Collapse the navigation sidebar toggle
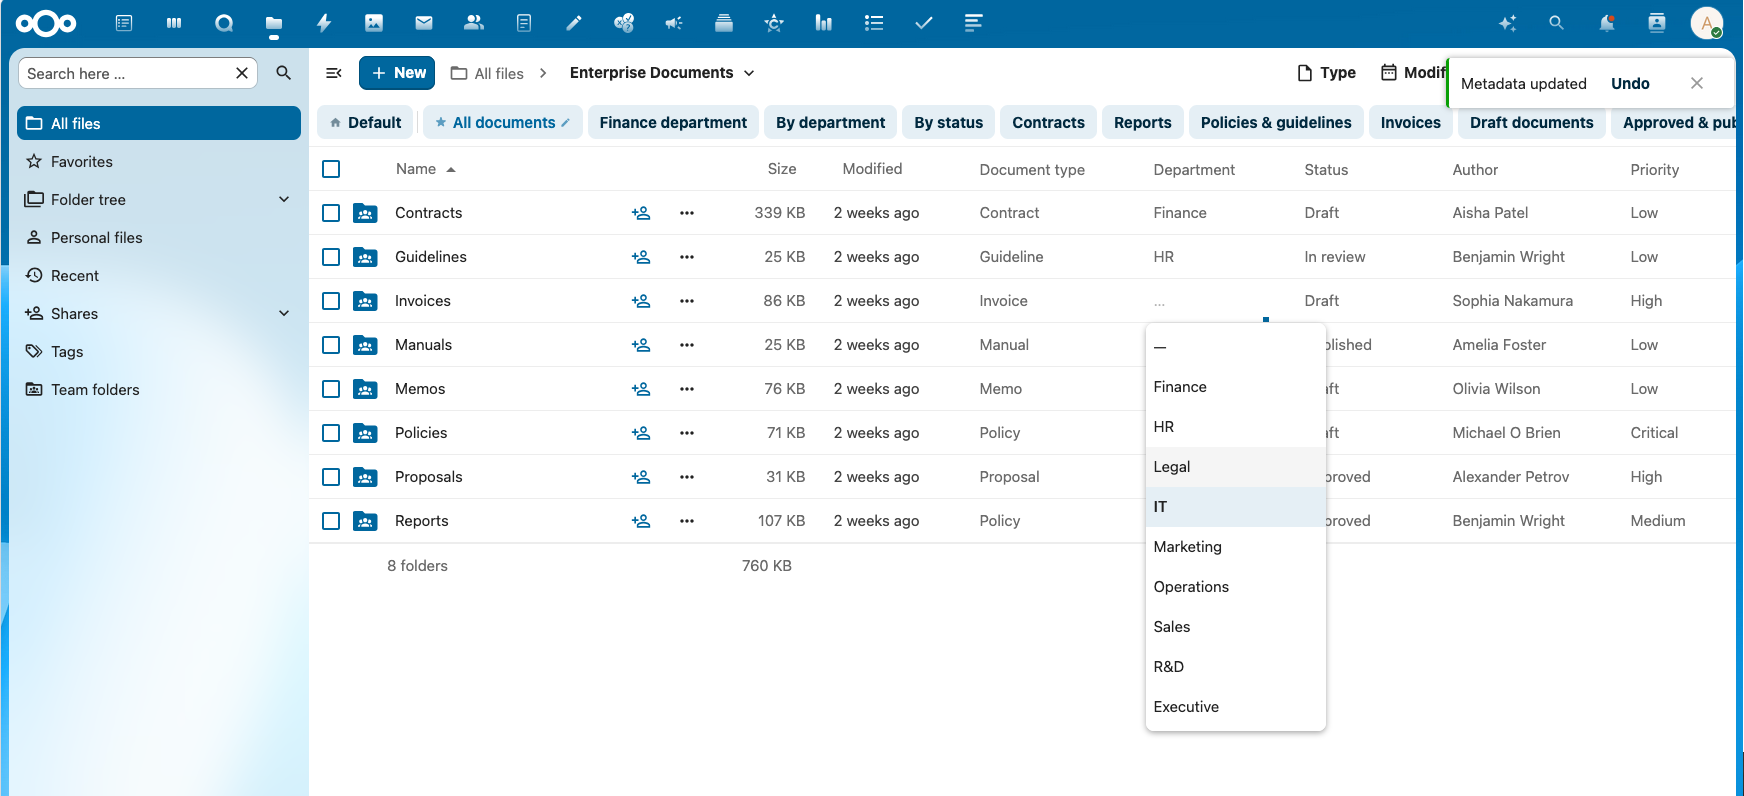 coord(334,73)
